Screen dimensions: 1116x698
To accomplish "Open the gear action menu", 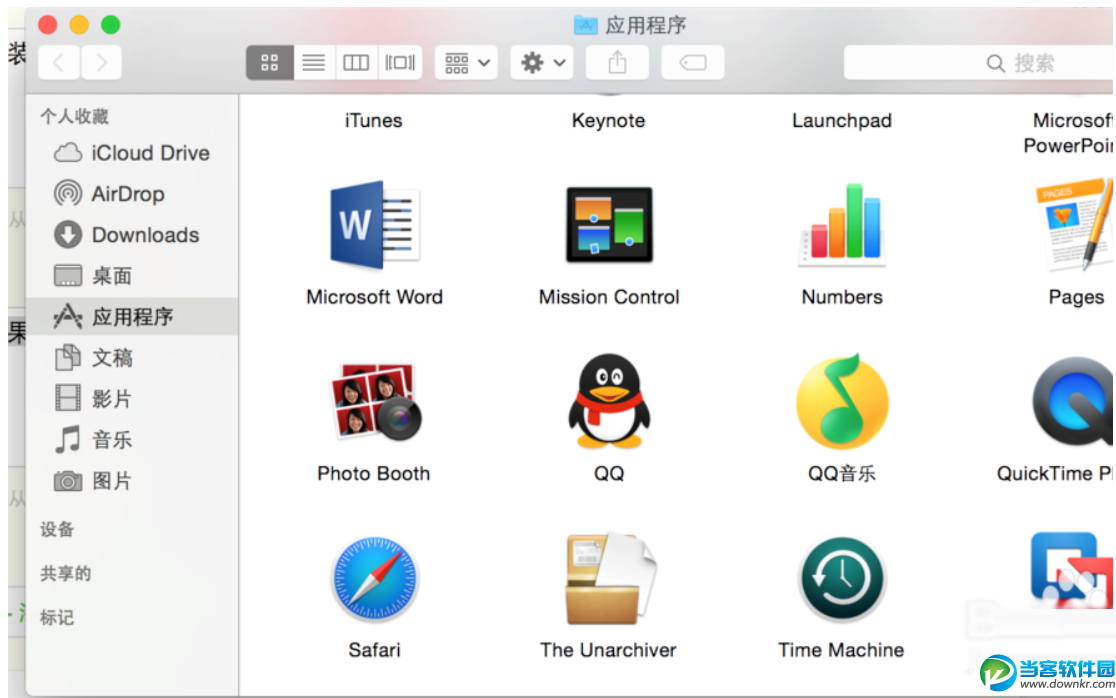I will (x=542, y=63).
